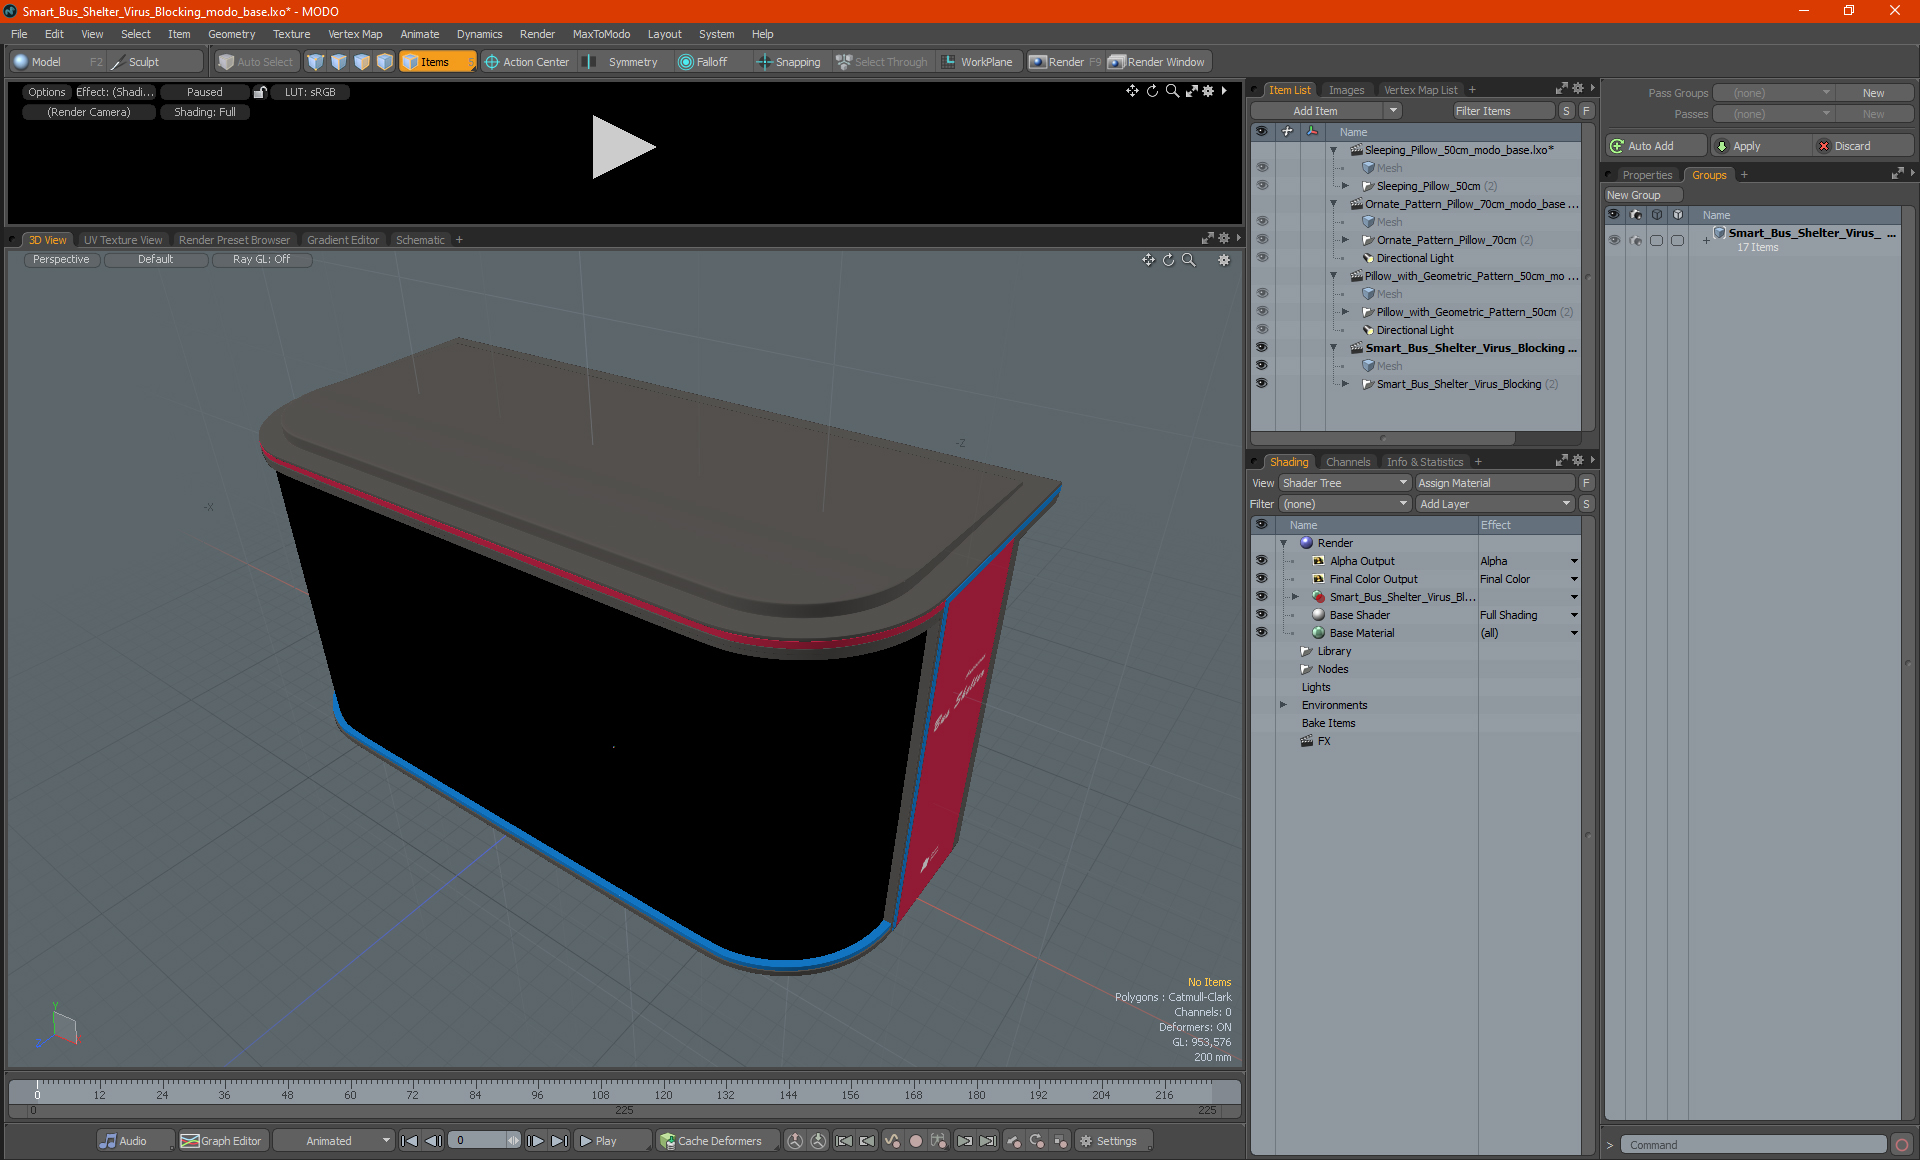Screen dimensions: 1920x1160
Task: Open the MaxToModo menu
Action: click(601, 34)
